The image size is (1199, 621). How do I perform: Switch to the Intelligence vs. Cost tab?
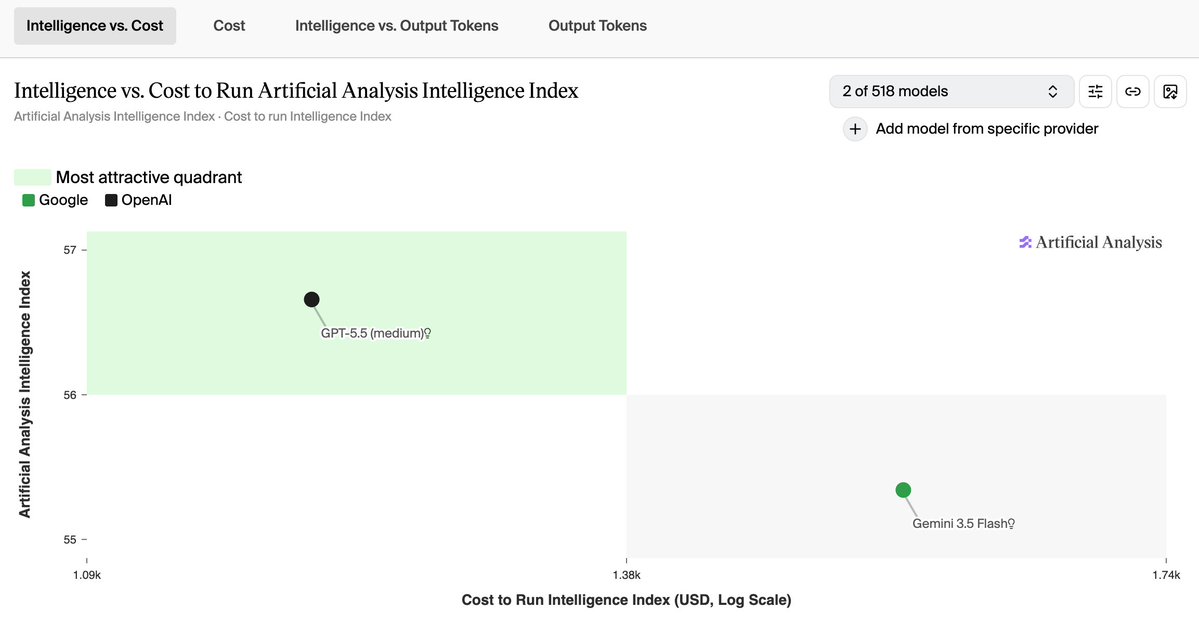(x=95, y=26)
